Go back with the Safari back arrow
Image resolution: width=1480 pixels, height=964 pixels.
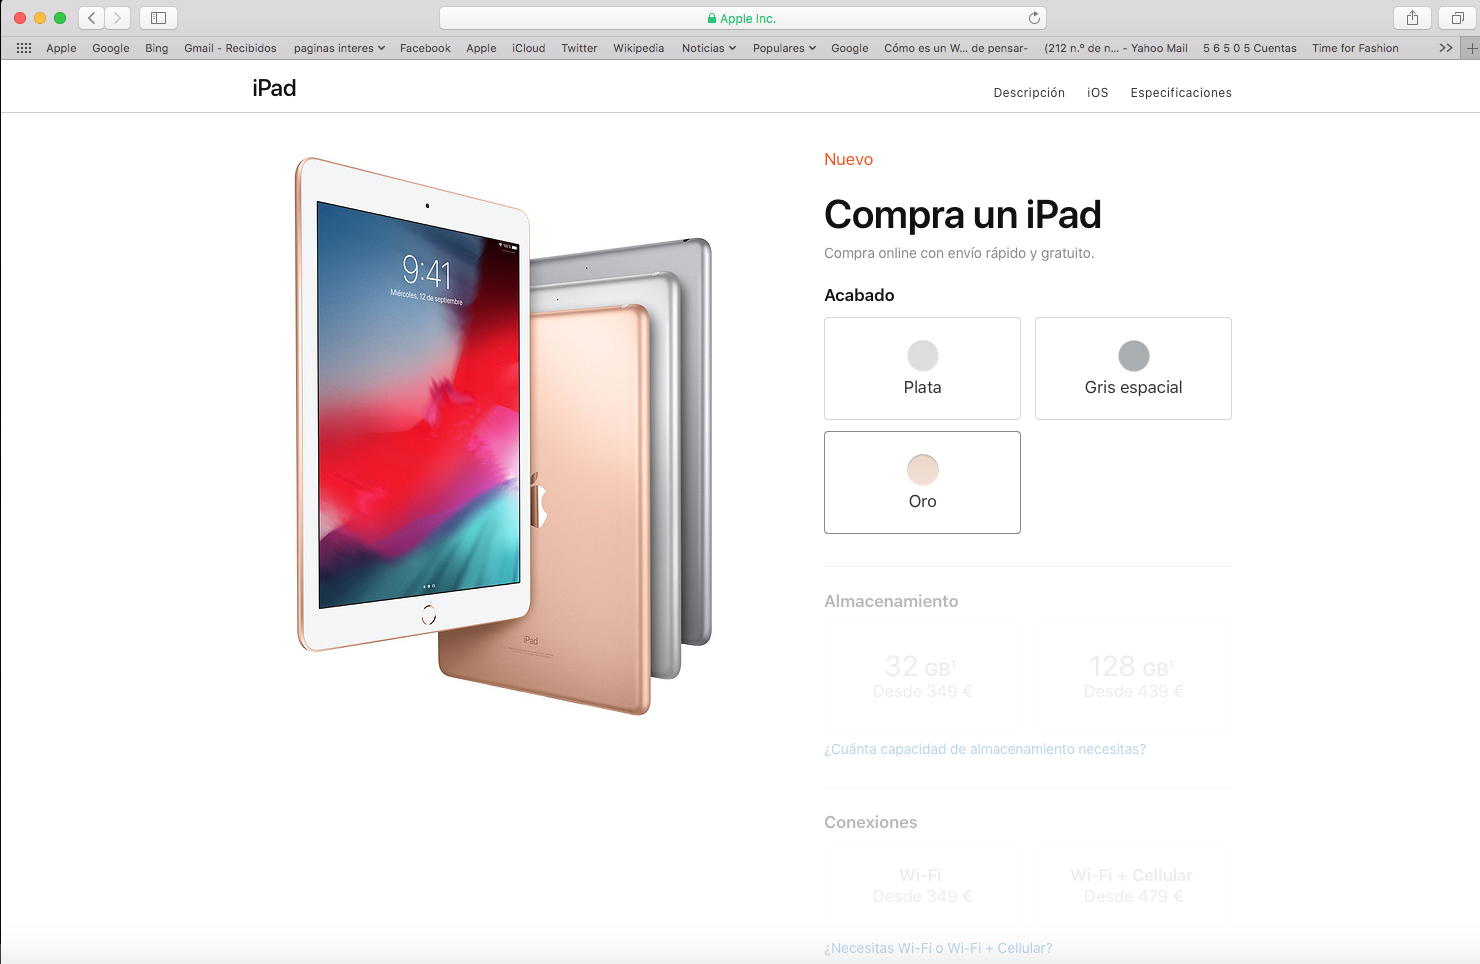tap(92, 18)
